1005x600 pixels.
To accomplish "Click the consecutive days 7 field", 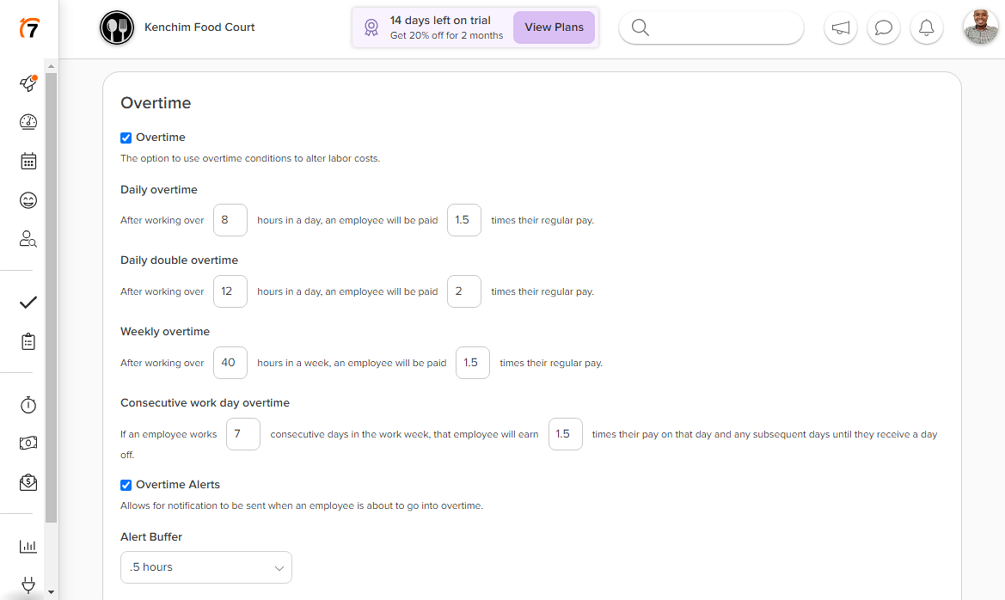I will click(243, 434).
